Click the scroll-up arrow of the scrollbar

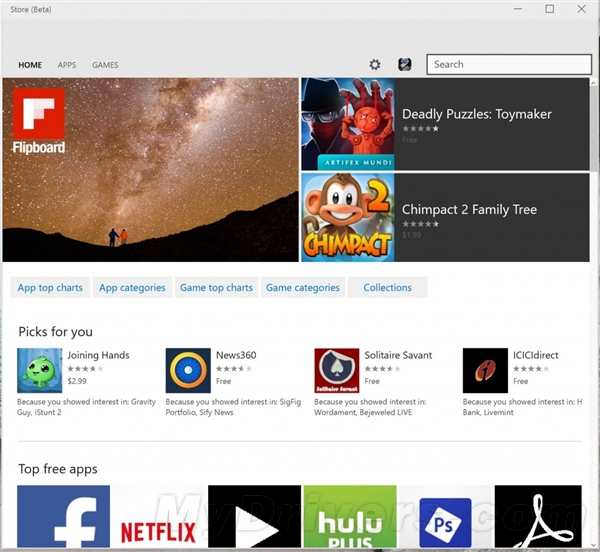click(593, 83)
